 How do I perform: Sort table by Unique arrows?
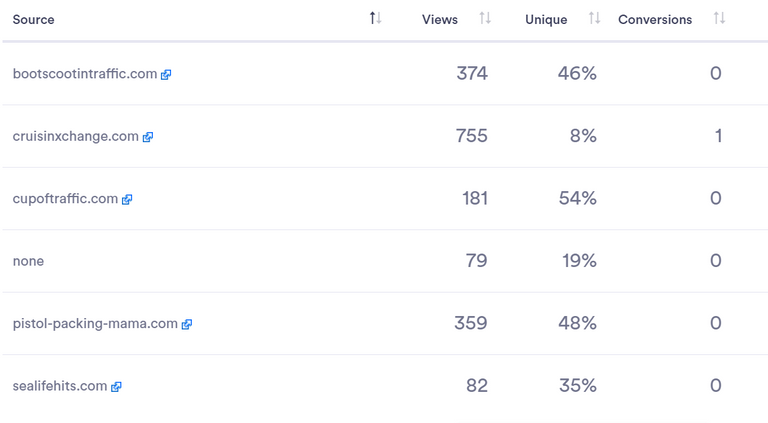594,19
